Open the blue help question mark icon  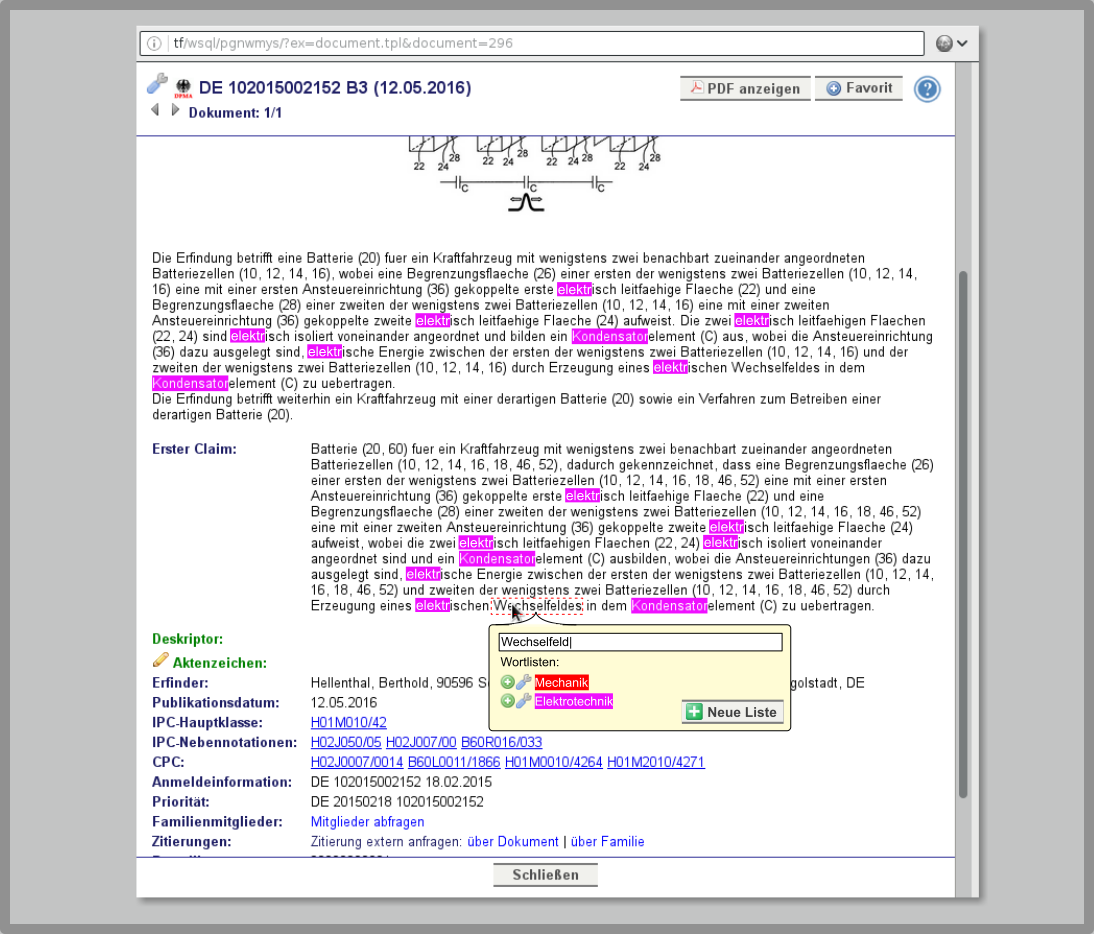[927, 89]
